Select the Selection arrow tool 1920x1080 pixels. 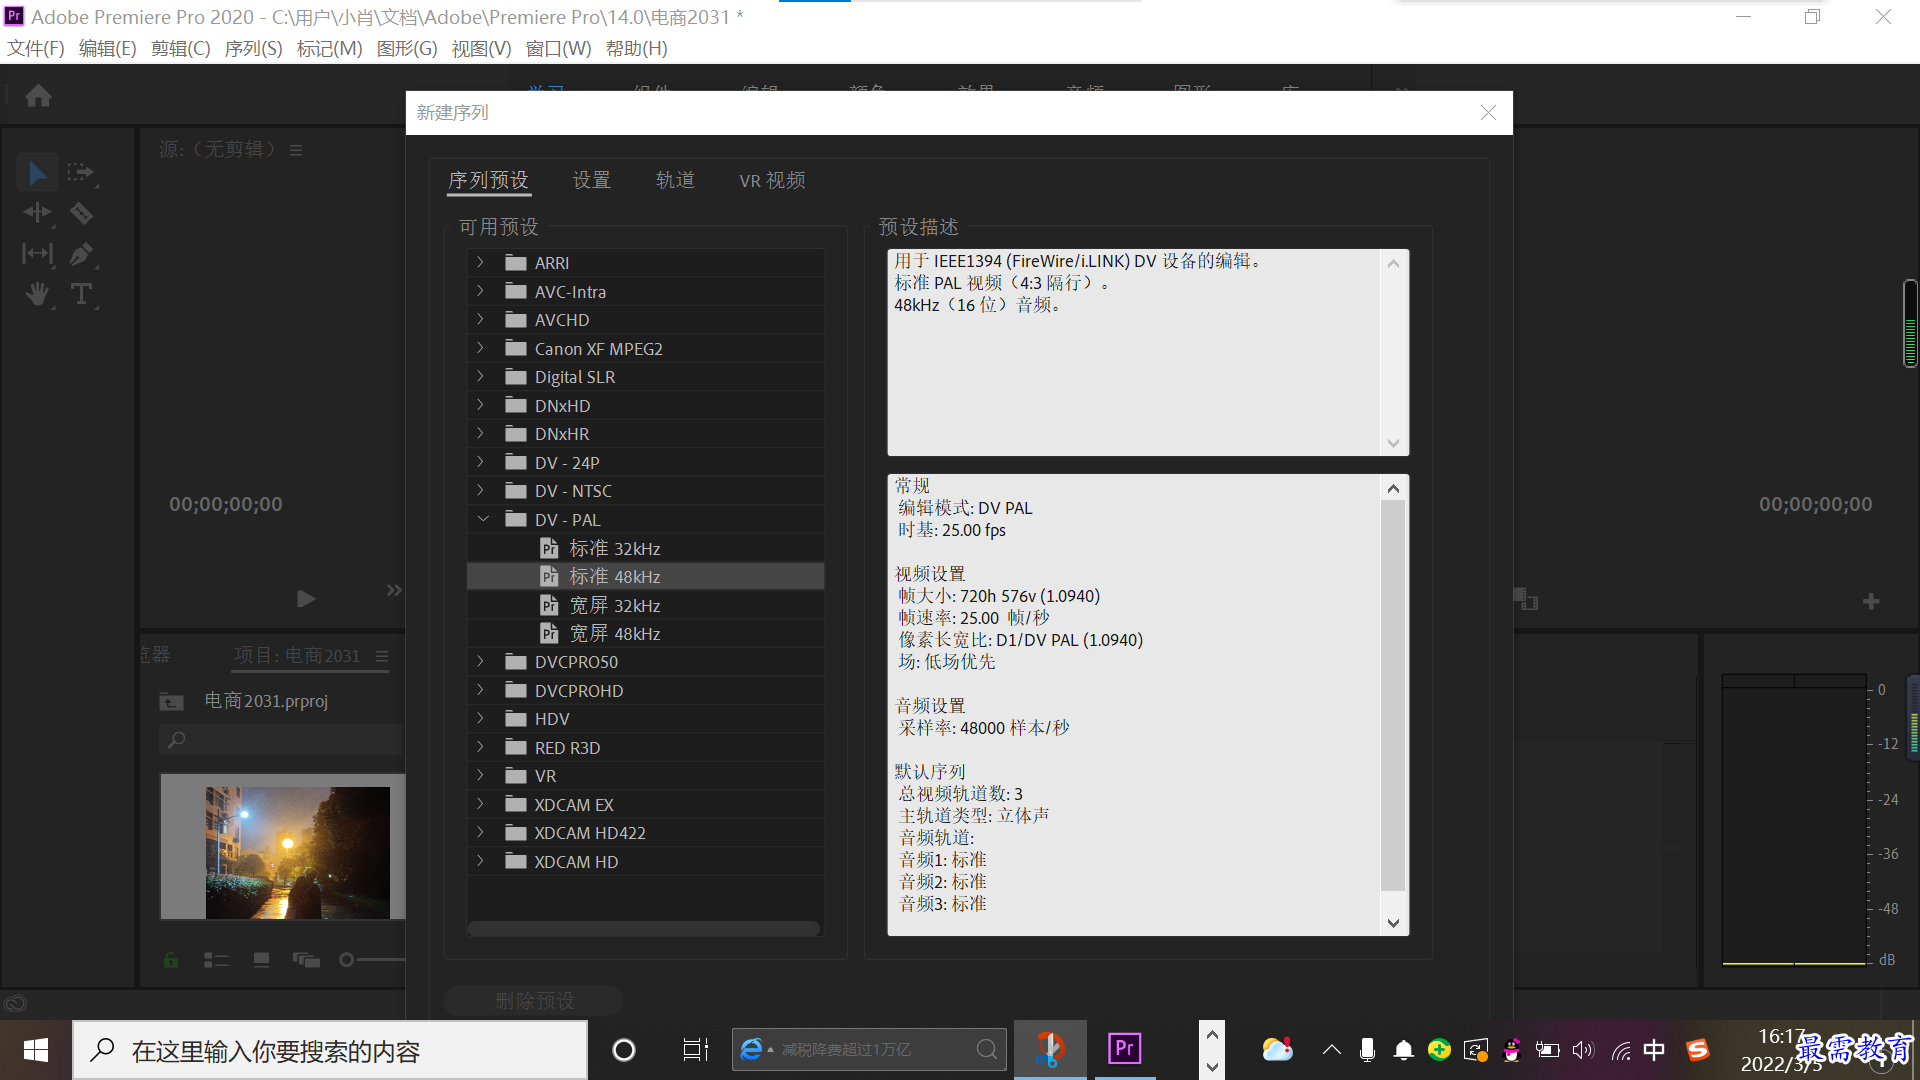[37, 173]
